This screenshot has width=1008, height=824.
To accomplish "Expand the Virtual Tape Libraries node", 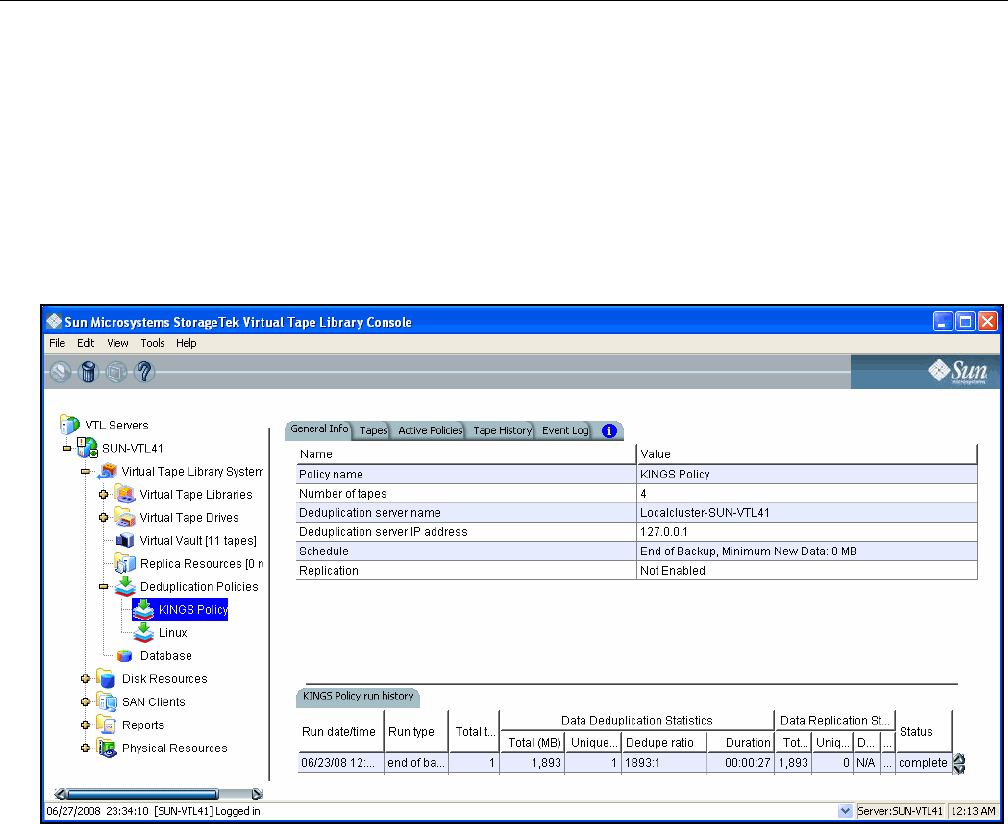I will coord(103,494).
